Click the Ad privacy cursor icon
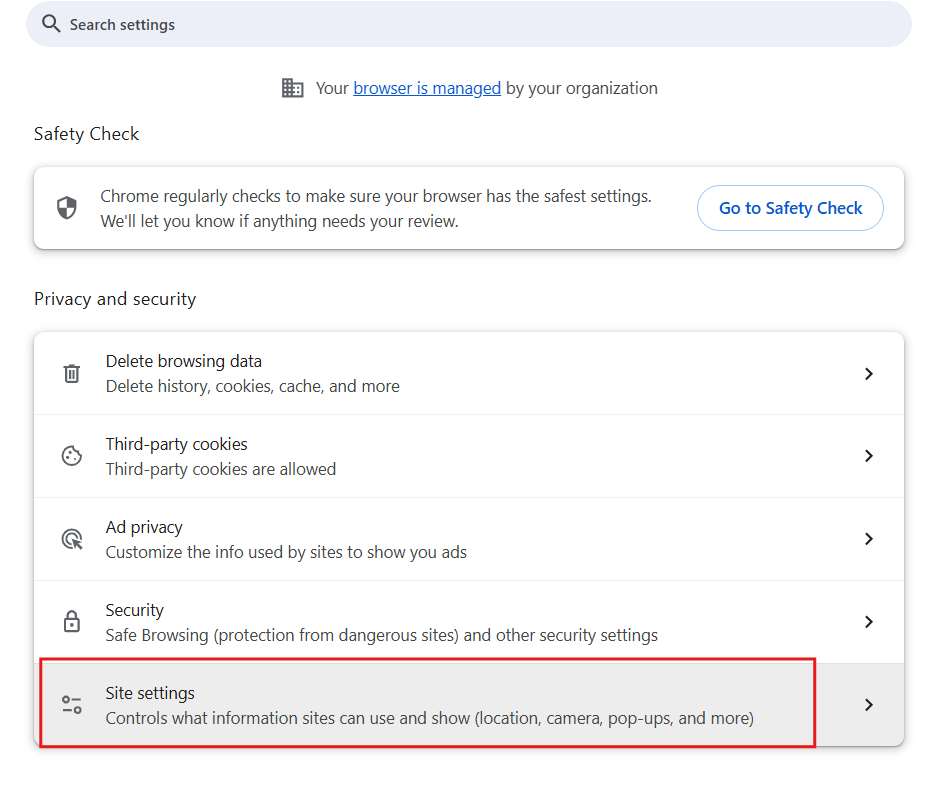Viewport: 943px width, 787px height. [72, 539]
